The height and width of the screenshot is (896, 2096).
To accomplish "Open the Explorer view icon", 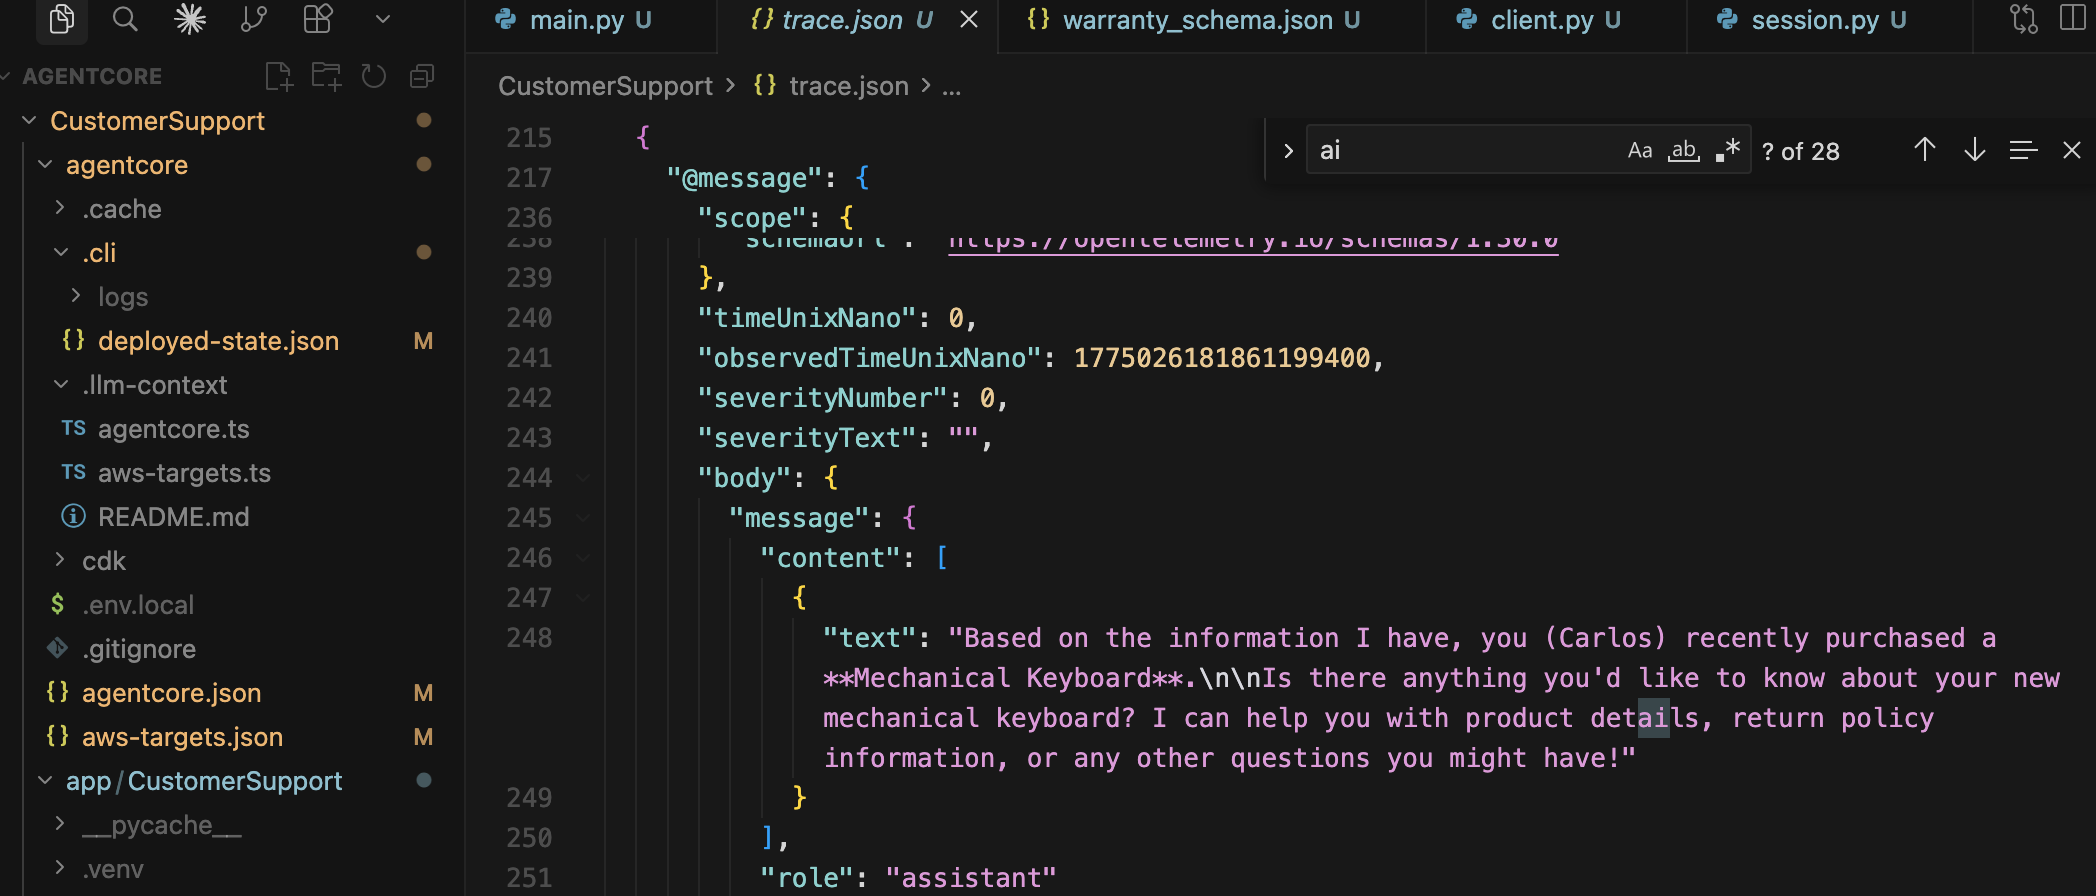I will pyautogui.click(x=62, y=19).
